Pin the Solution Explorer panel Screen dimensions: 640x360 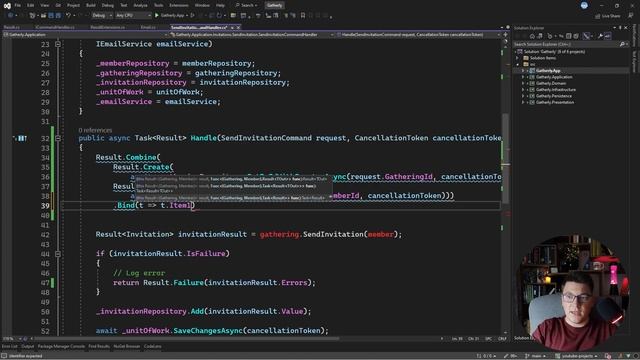coord(620,28)
